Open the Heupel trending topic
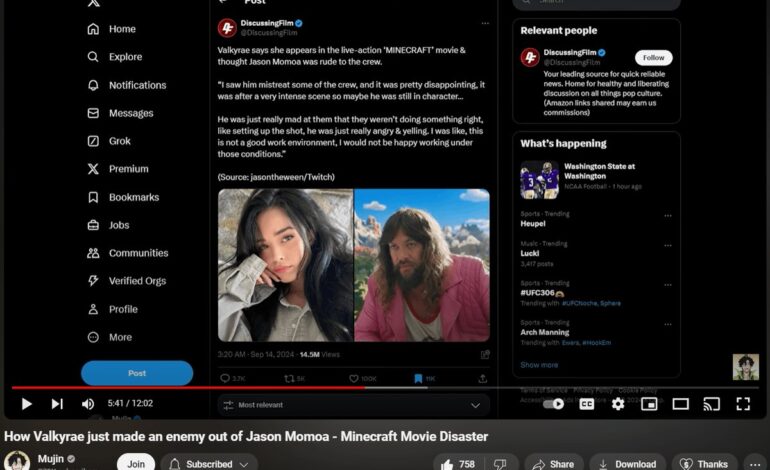The height and width of the screenshot is (470, 770). (x=532, y=223)
